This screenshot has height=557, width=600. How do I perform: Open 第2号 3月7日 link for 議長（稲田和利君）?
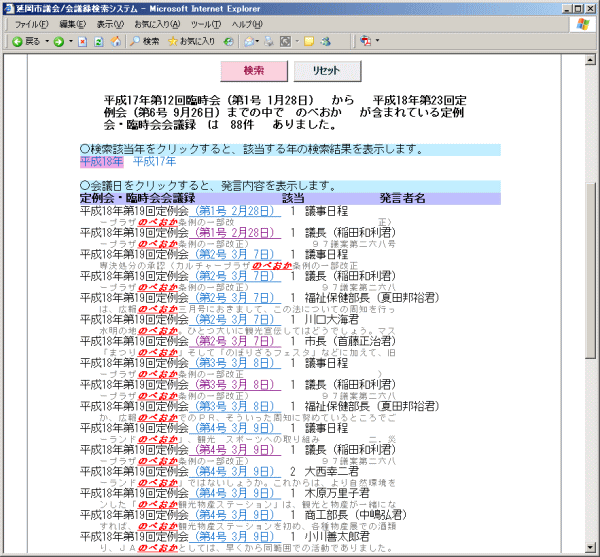[x=235, y=276]
